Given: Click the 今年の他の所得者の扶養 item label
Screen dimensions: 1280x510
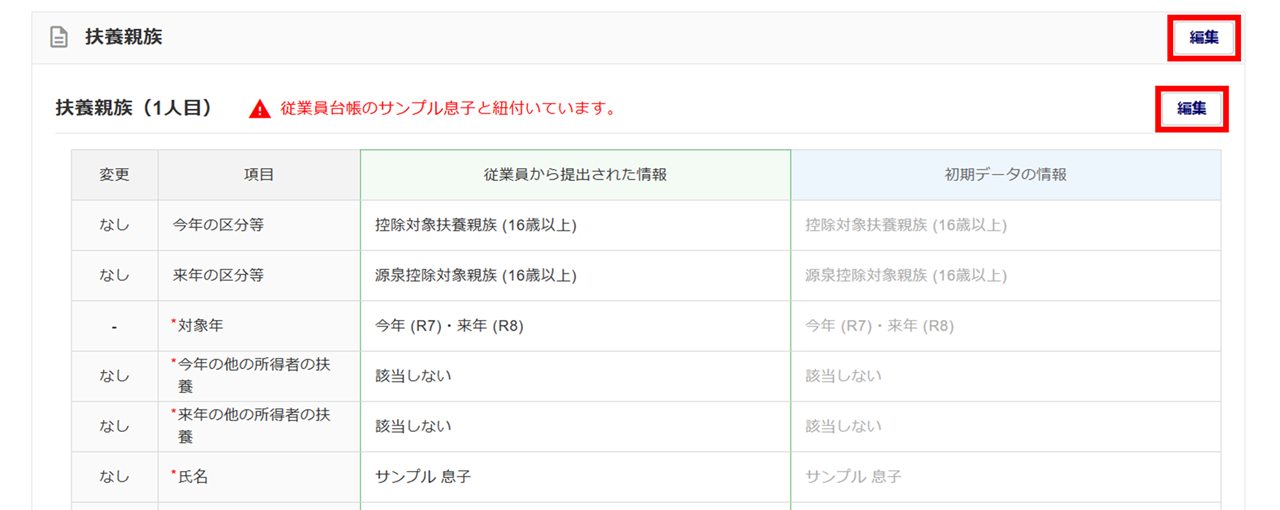Looking at the screenshot, I should [x=254, y=376].
